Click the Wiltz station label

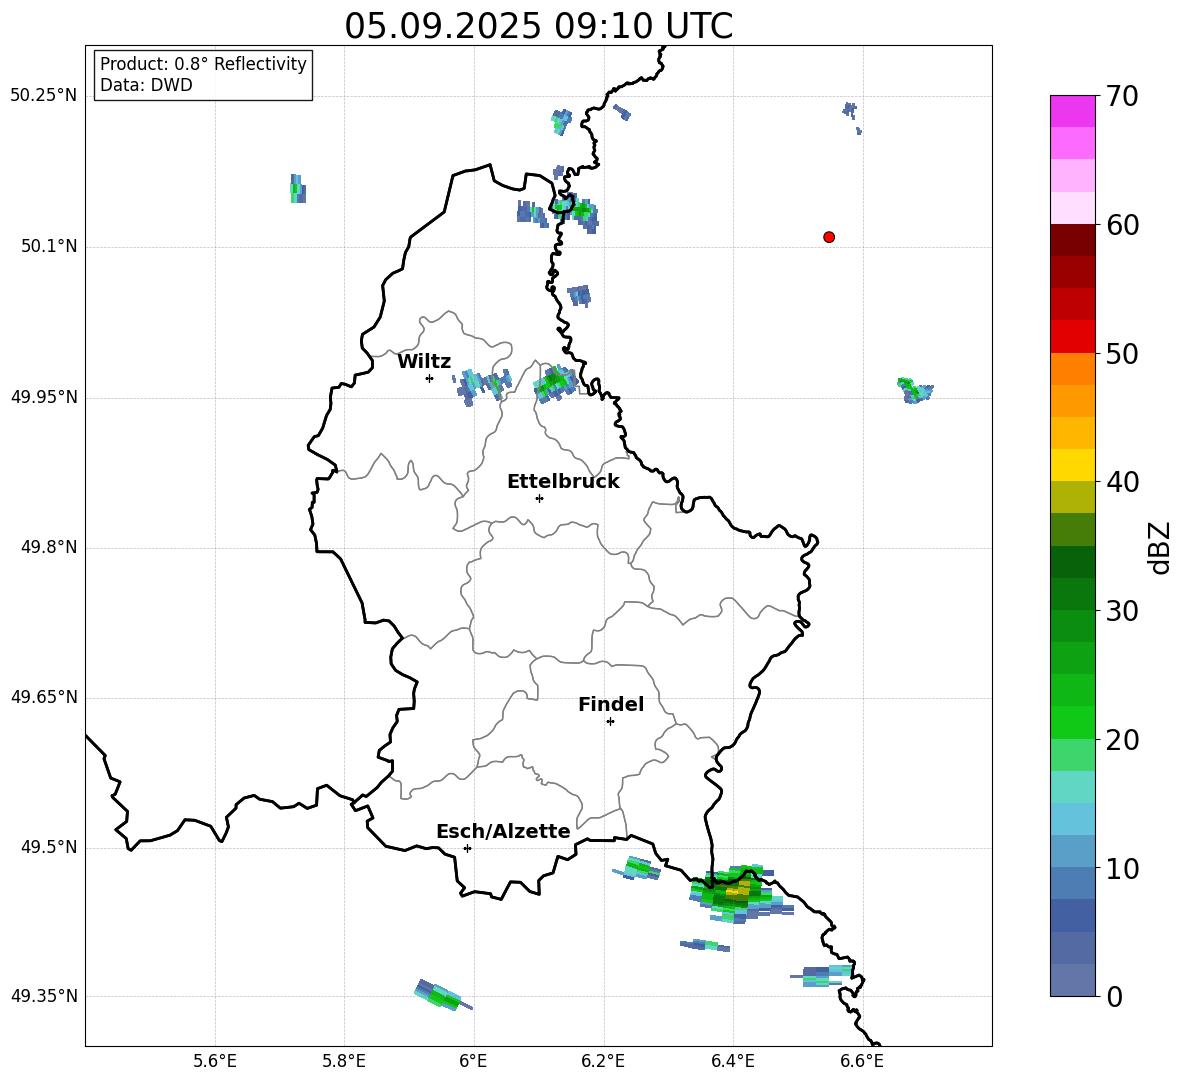click(424, 362)
